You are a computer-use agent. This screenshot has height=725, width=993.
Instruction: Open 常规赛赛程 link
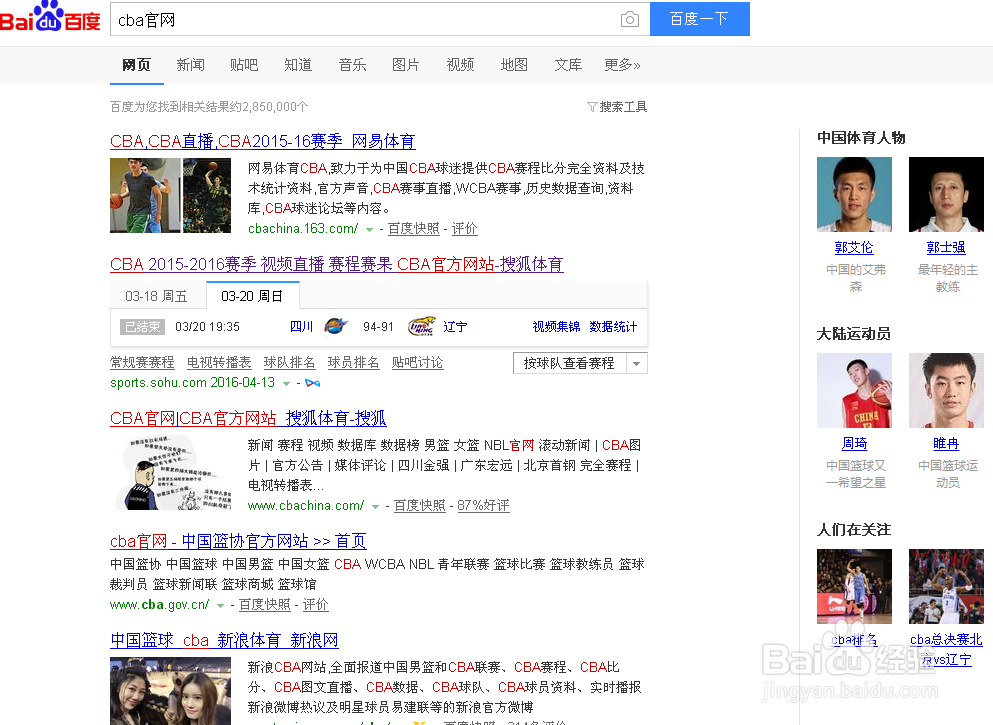tap(142, 362)
